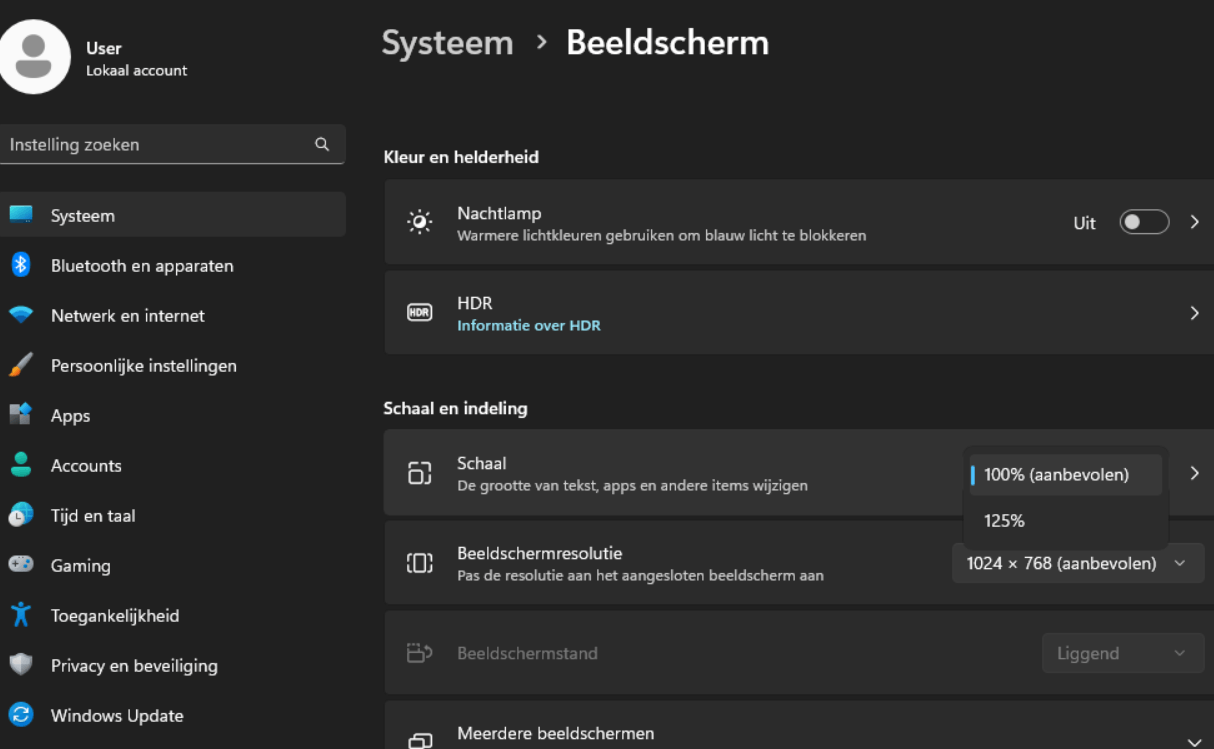The height and width of the screenshot is (749, 1214).
Task: Click the Persoonlijke instellingen brush icon
Action: pos(21,365)
